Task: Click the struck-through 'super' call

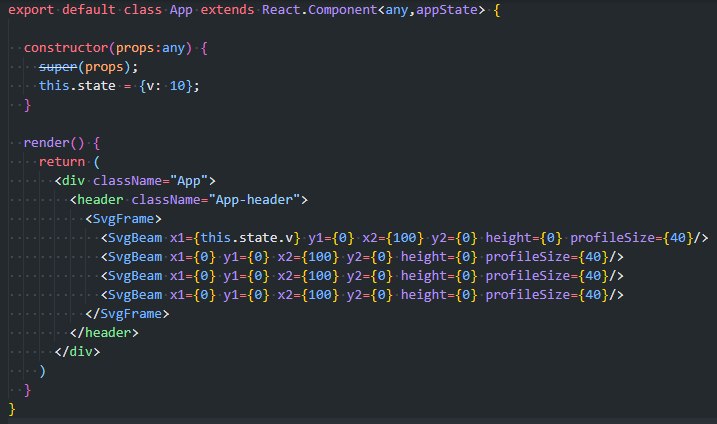Action: 58,67
